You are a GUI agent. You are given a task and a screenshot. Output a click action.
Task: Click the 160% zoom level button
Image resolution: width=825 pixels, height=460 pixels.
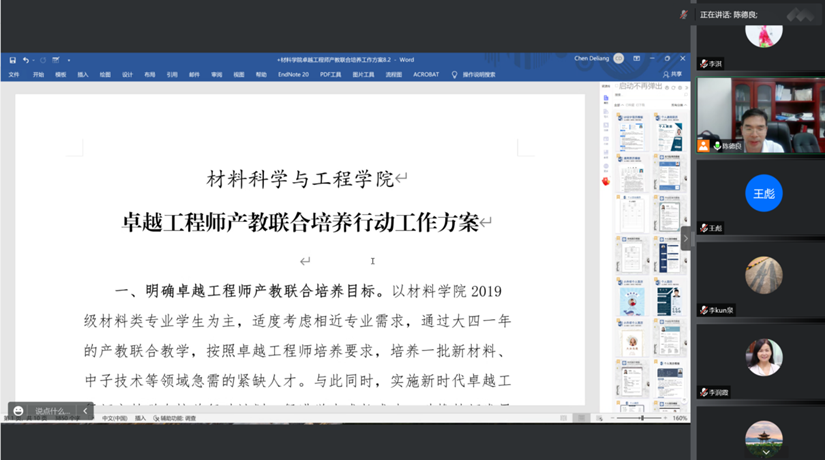click(680, 418)
